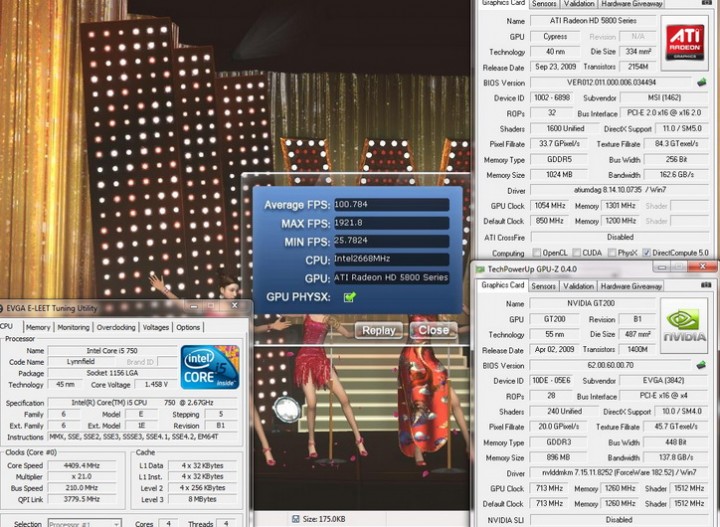Viewport: 720px width, 527px height.
Task: Click the Memory Size 896 MB field
Action: click(558, 458)
